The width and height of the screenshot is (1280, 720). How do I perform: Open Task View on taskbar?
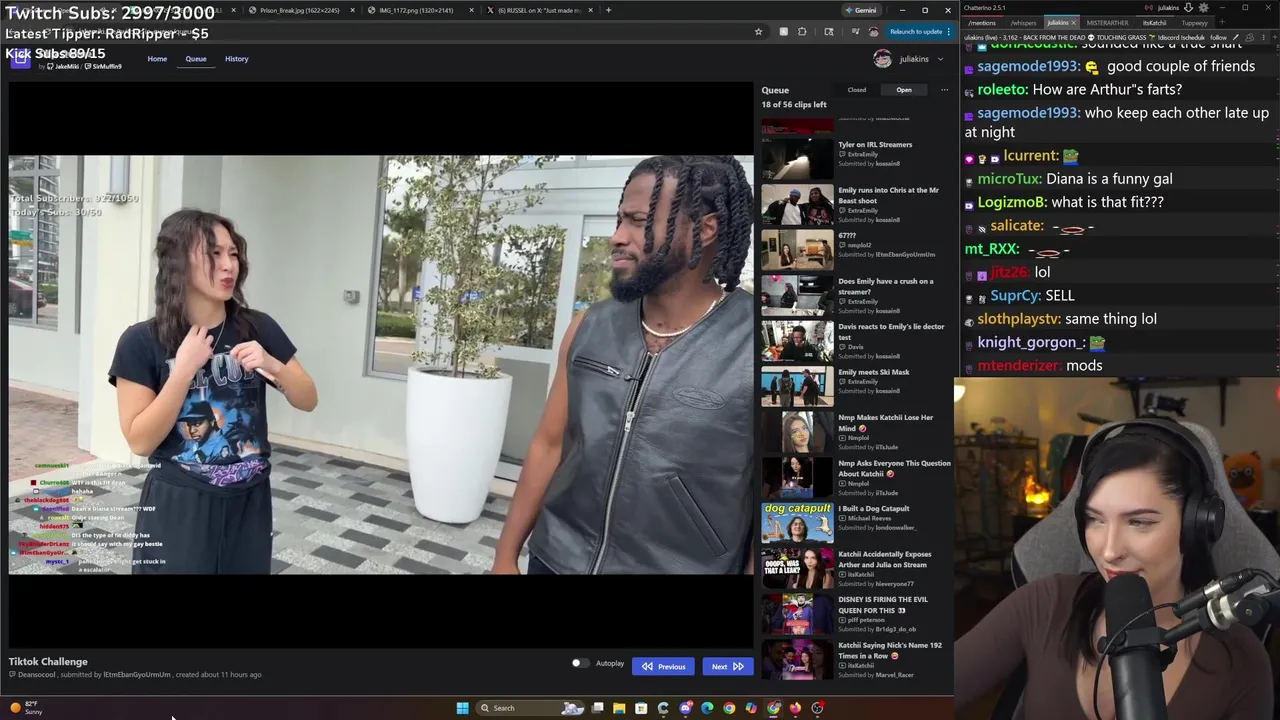(x=597, y=708)
